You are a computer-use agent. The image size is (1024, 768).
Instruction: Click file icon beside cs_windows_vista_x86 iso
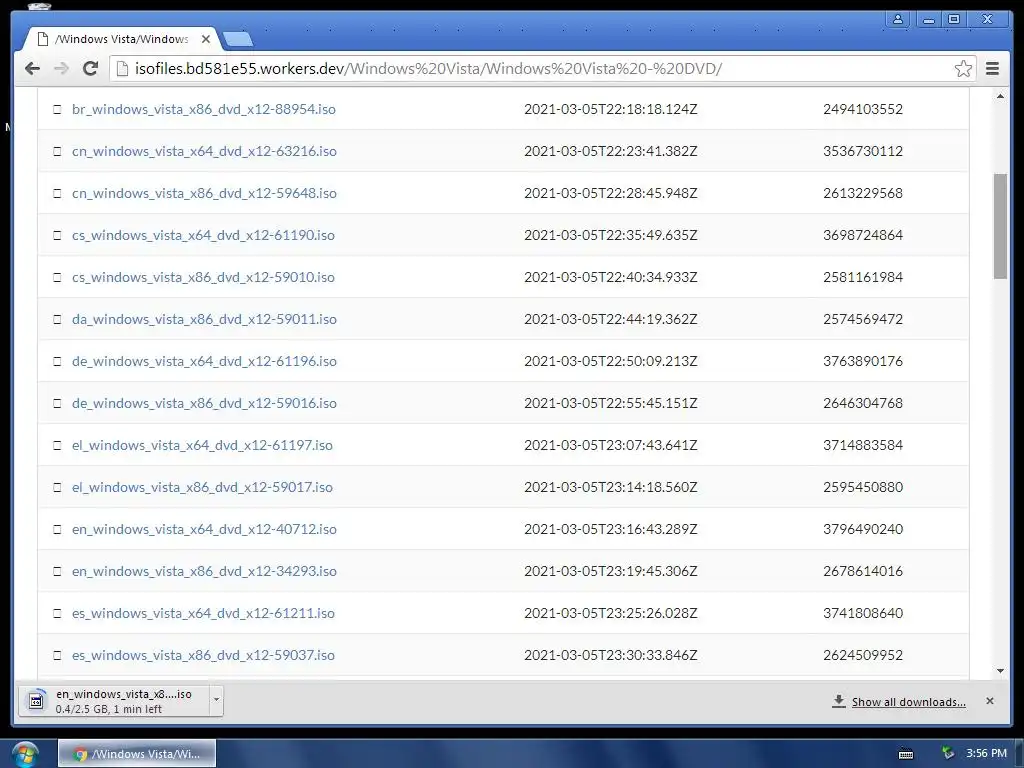pyautogui.click(x=57, y=278)
